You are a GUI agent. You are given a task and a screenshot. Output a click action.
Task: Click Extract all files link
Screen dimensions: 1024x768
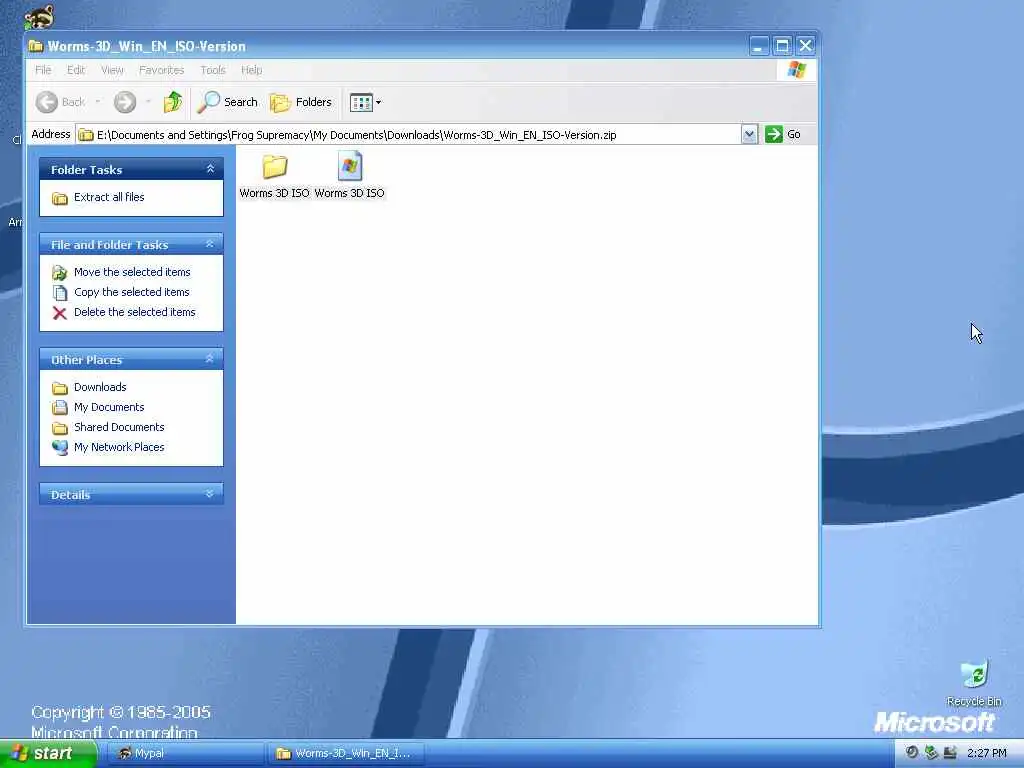[x=109, y=197]
